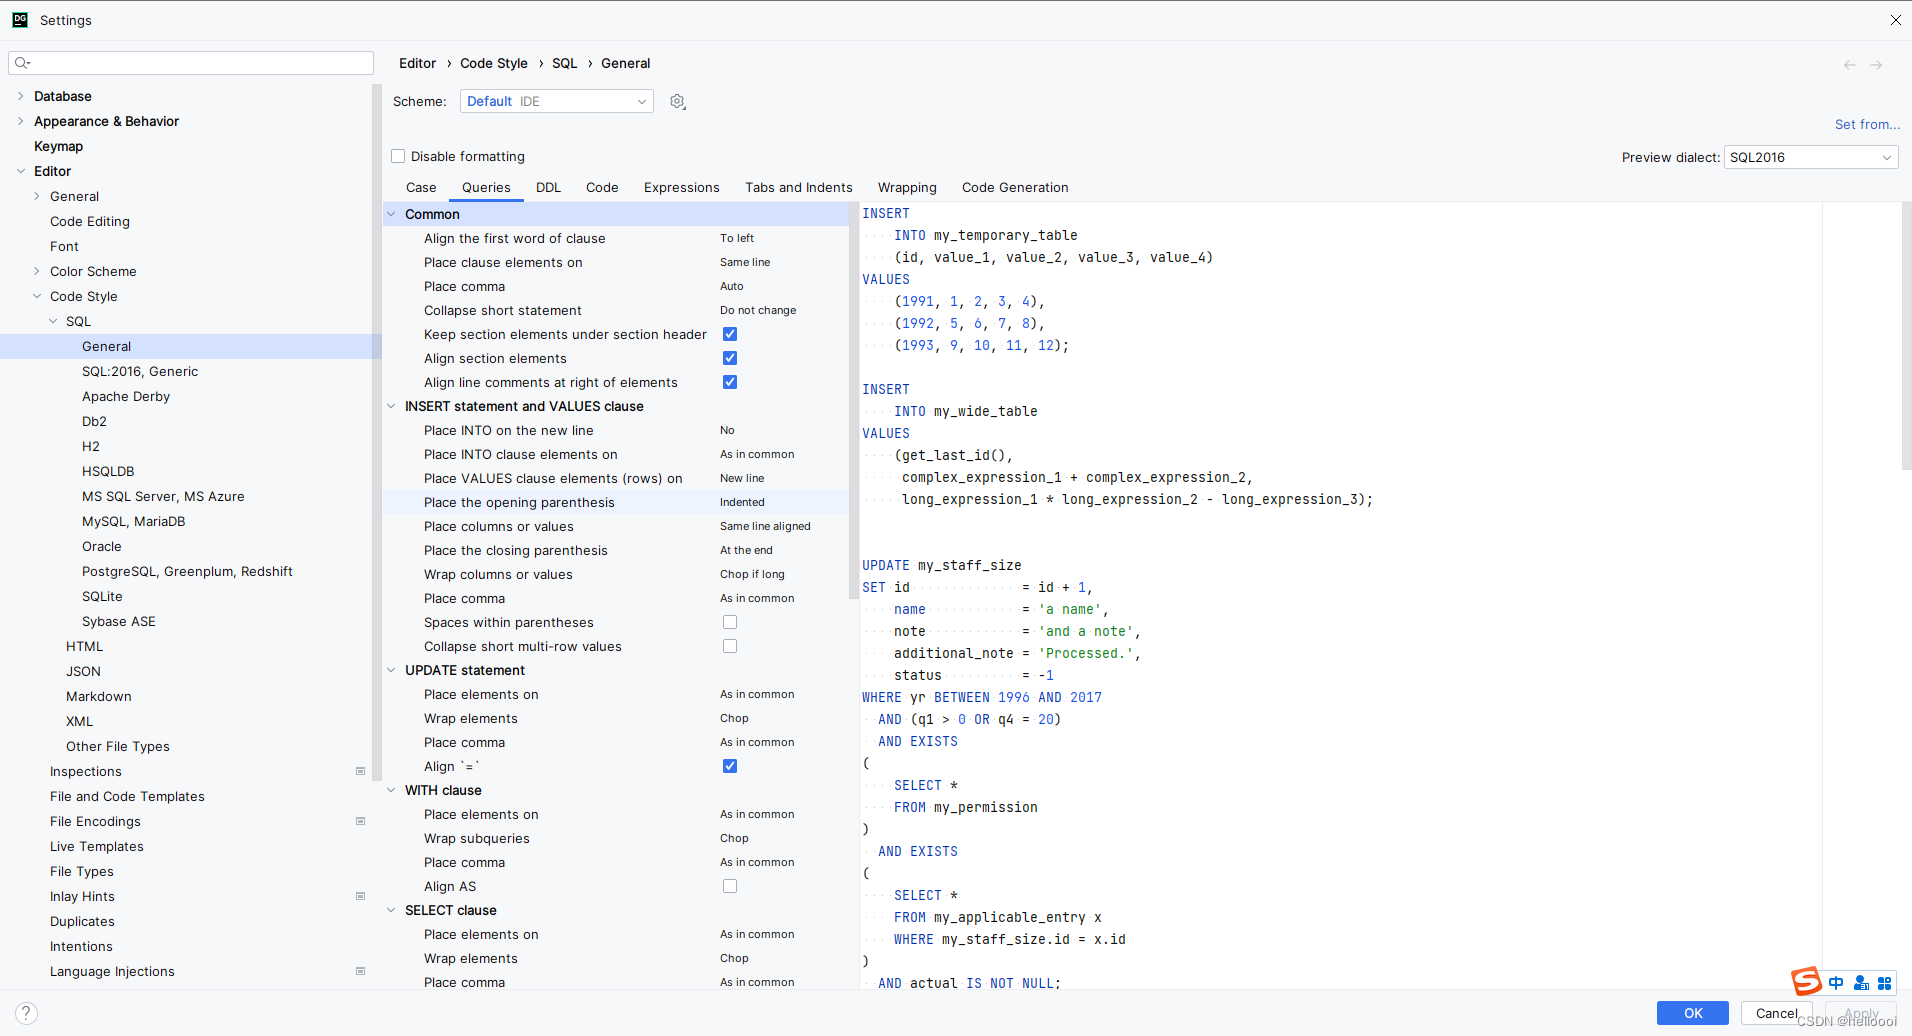
Task: Collapse the INSERT statement and VALUES clause group
Action: tap(391, 406)
